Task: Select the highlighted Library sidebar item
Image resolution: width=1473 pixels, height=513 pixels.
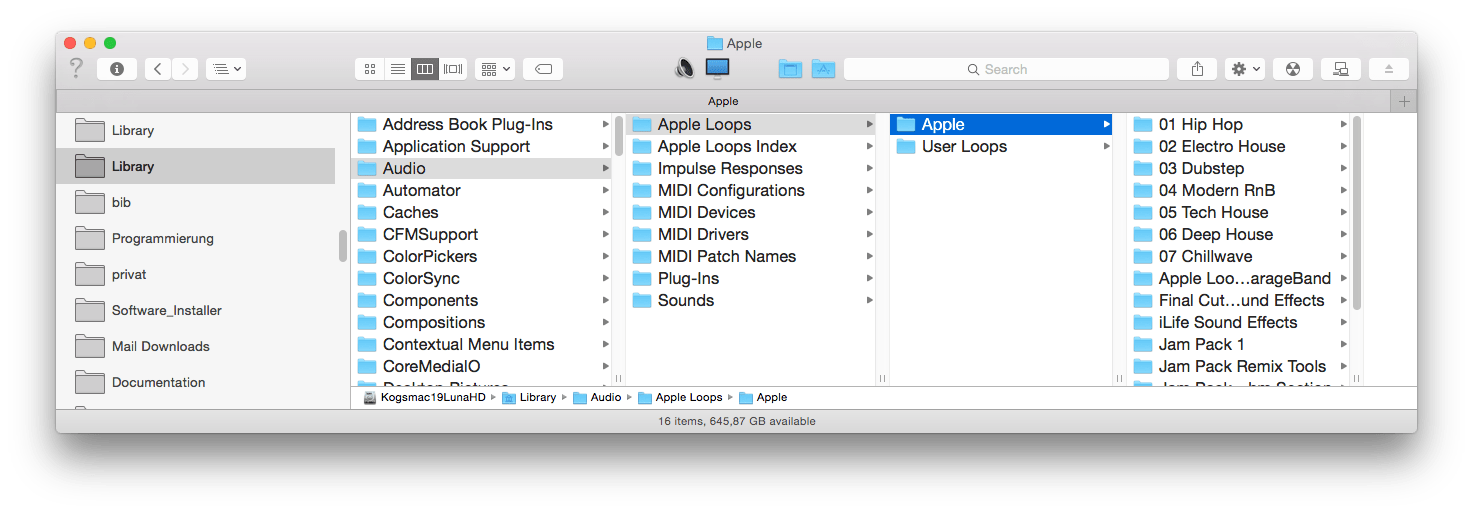Action: click(x=195, y=166)
